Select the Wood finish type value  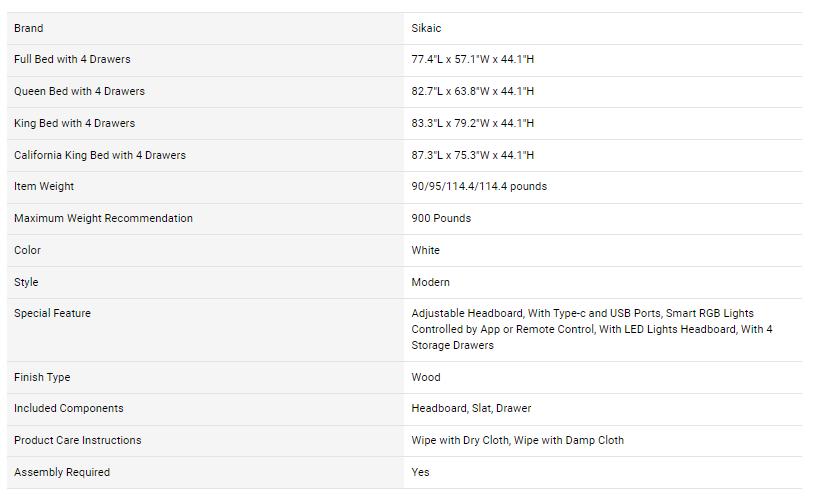(425, 378)
